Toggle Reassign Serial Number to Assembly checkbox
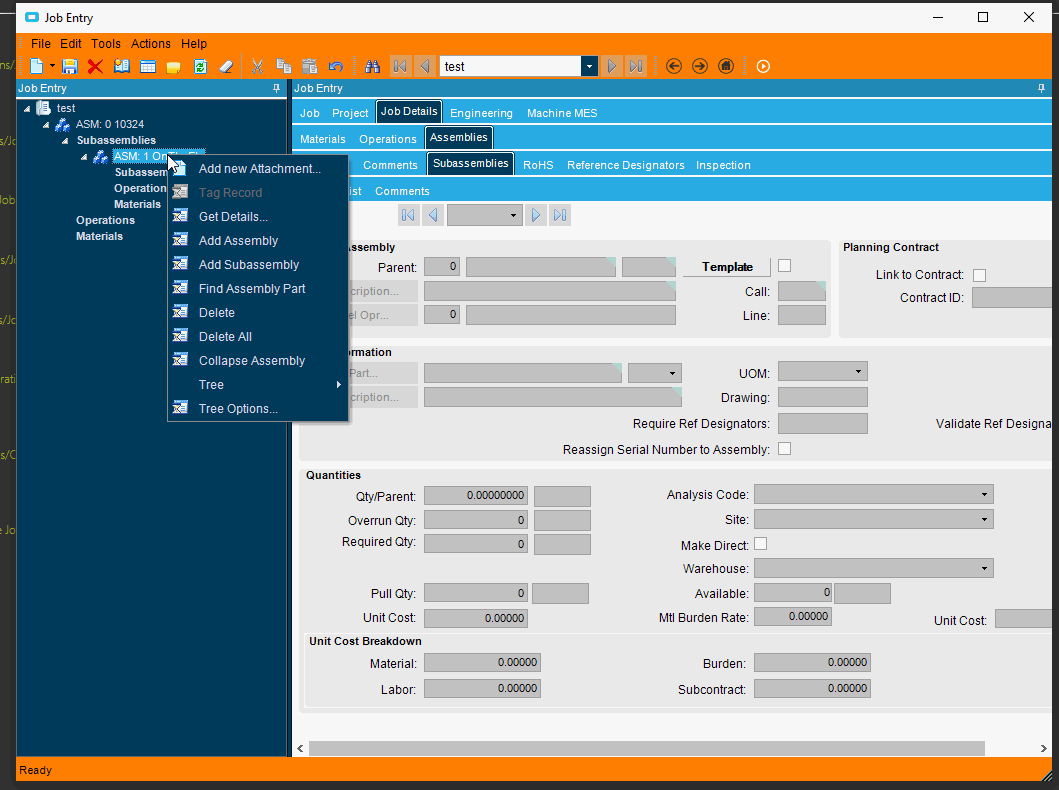 click(x=784, y=449)
